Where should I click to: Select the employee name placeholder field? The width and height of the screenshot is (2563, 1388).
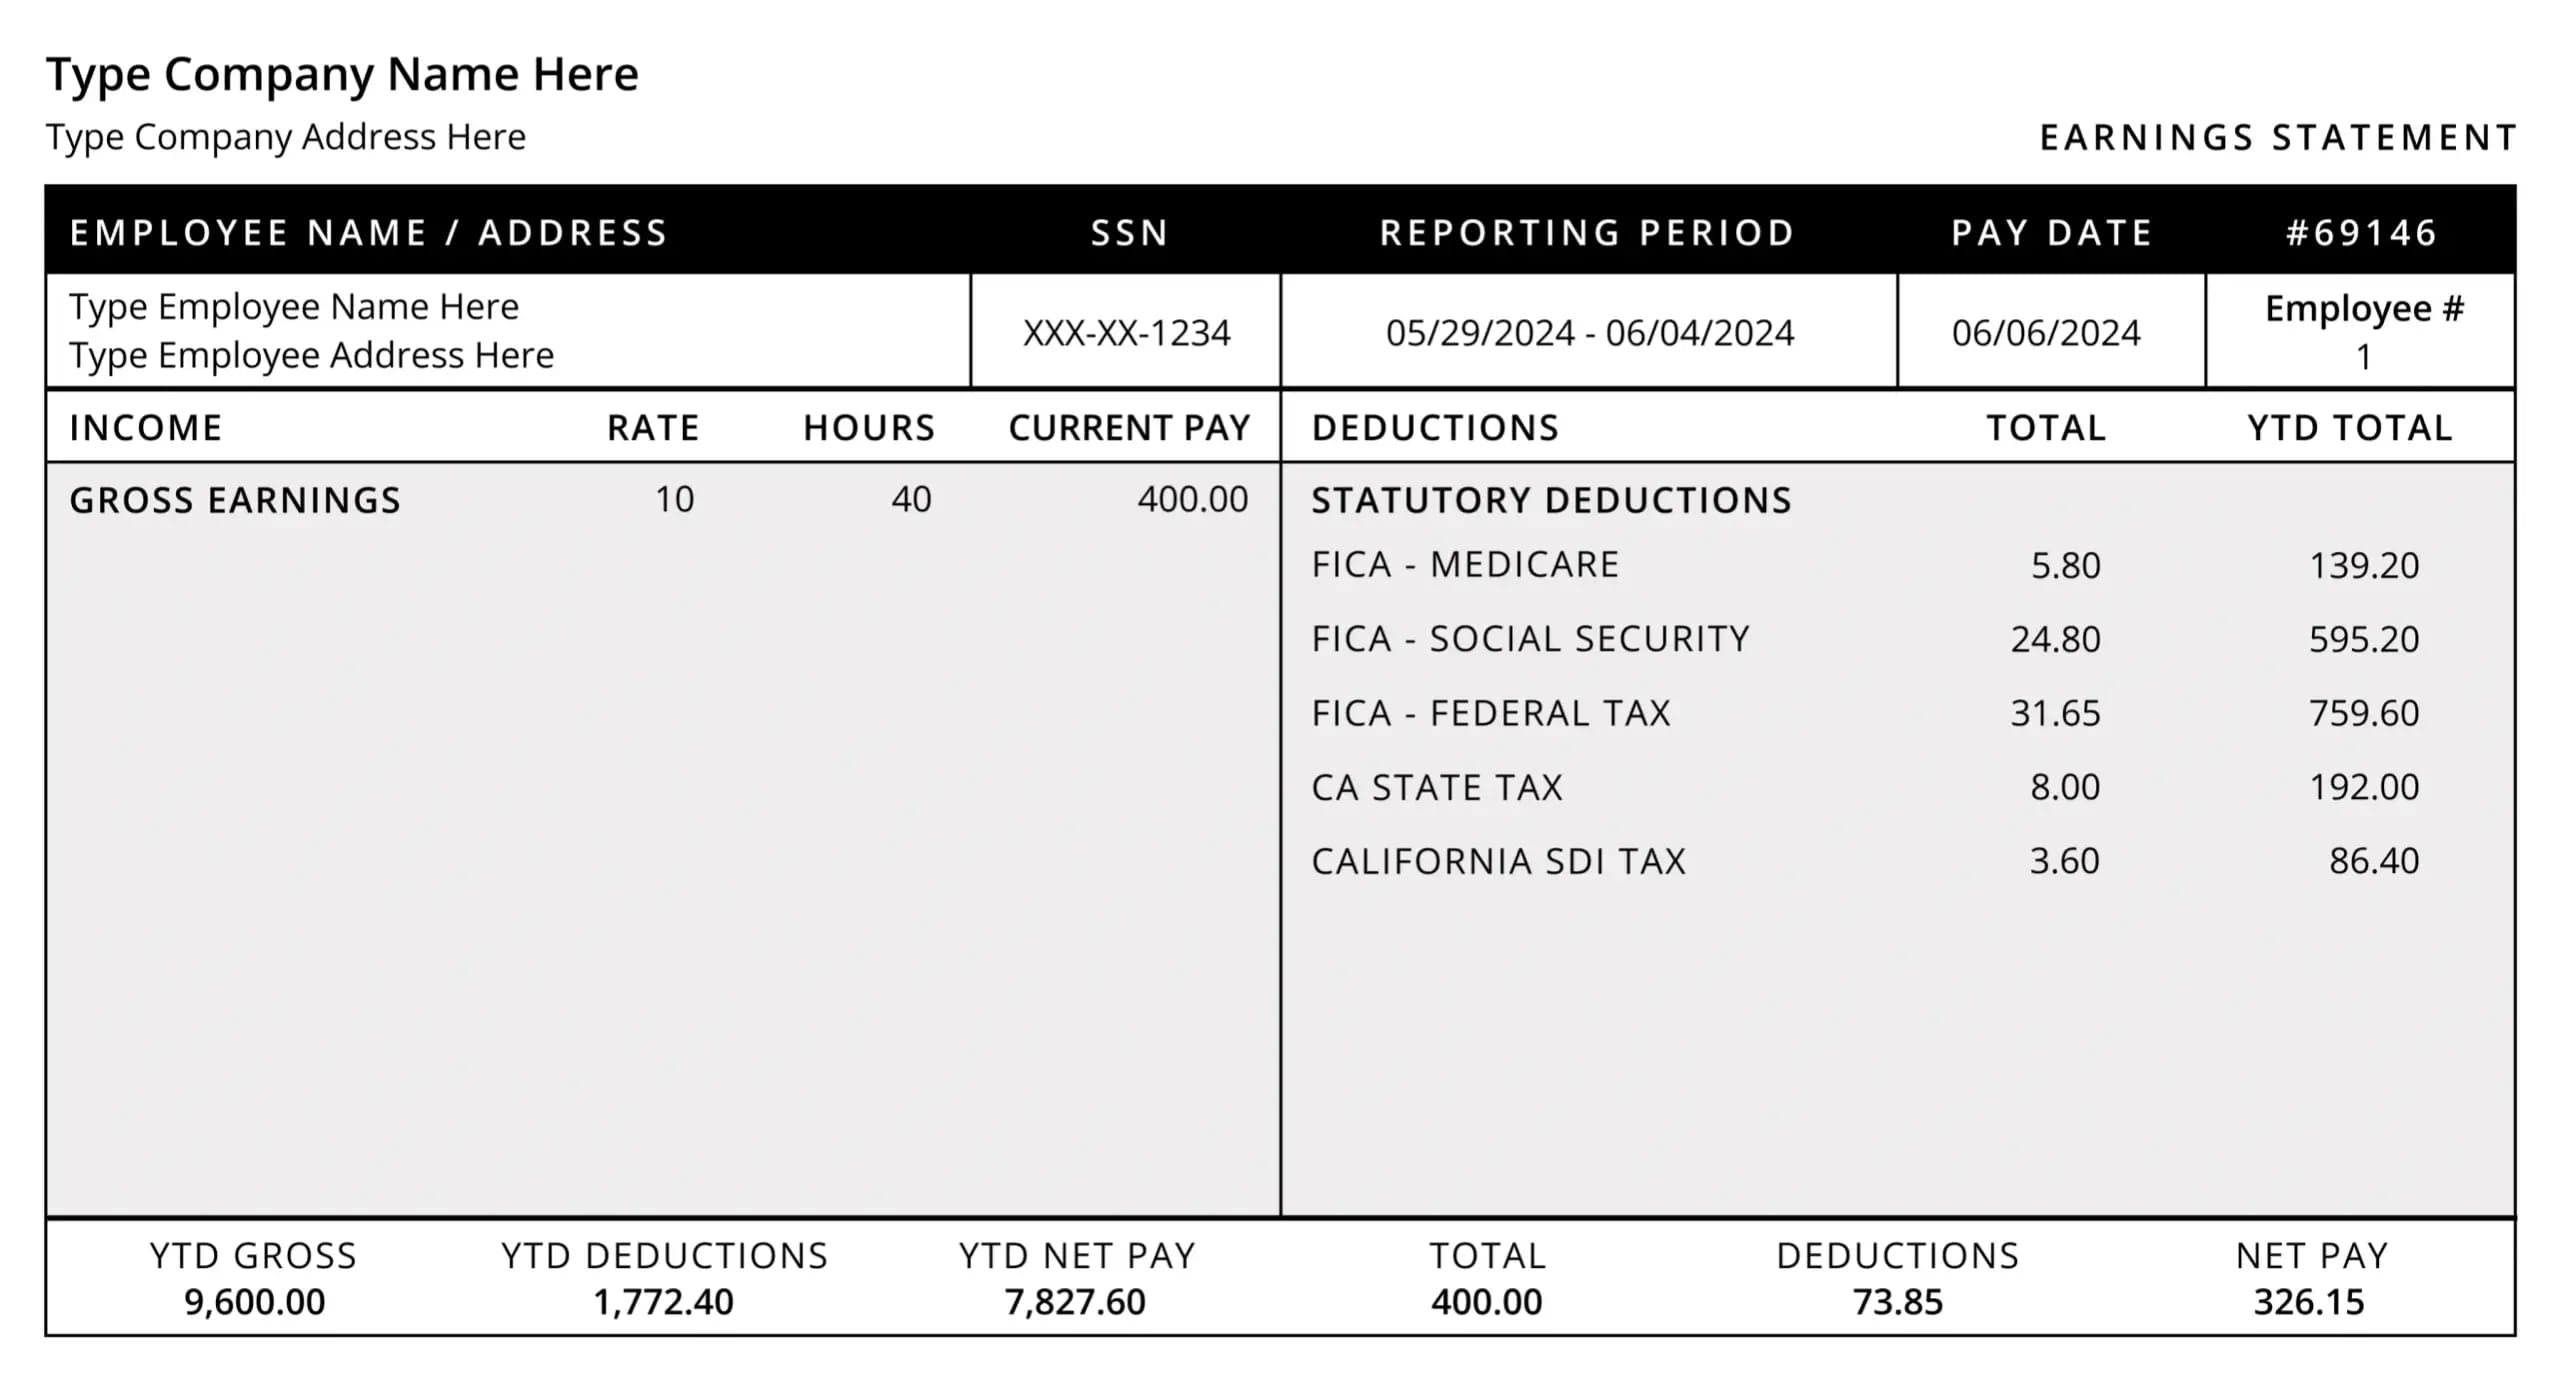[294, 307]
